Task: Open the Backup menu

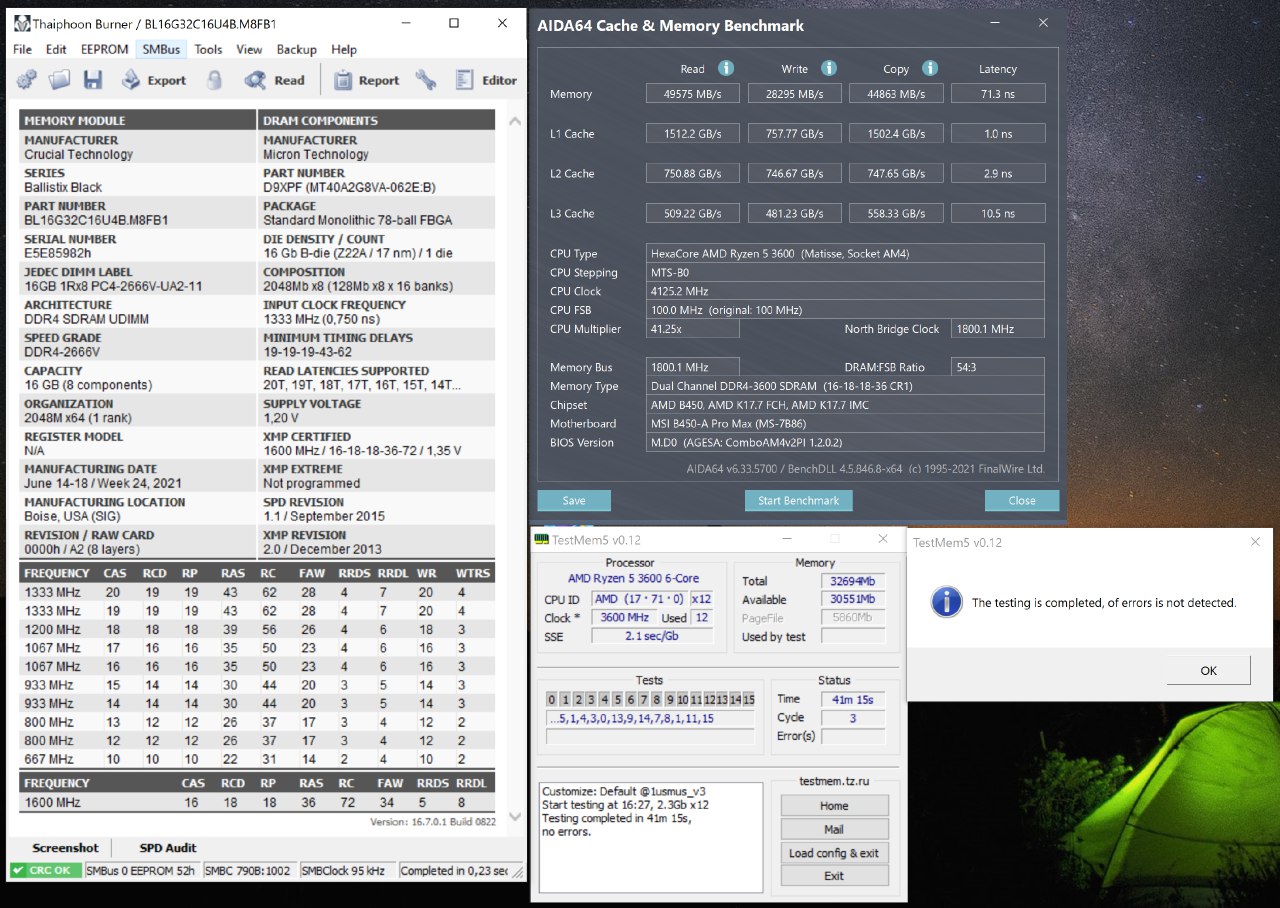Action: (296, 49)
